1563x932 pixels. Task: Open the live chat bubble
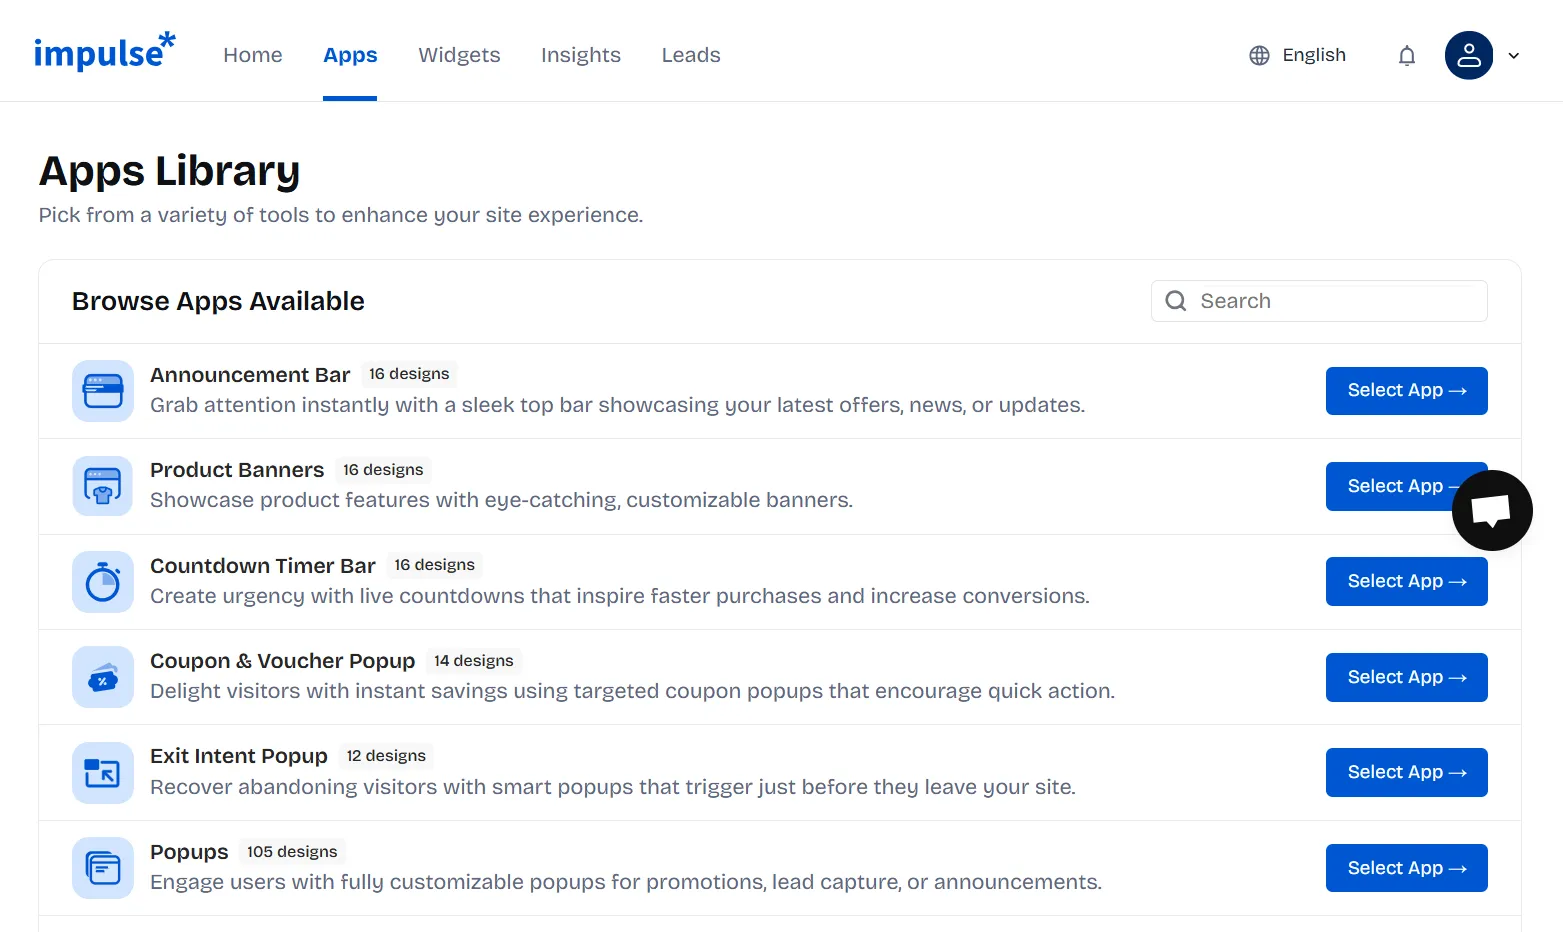1492,510
